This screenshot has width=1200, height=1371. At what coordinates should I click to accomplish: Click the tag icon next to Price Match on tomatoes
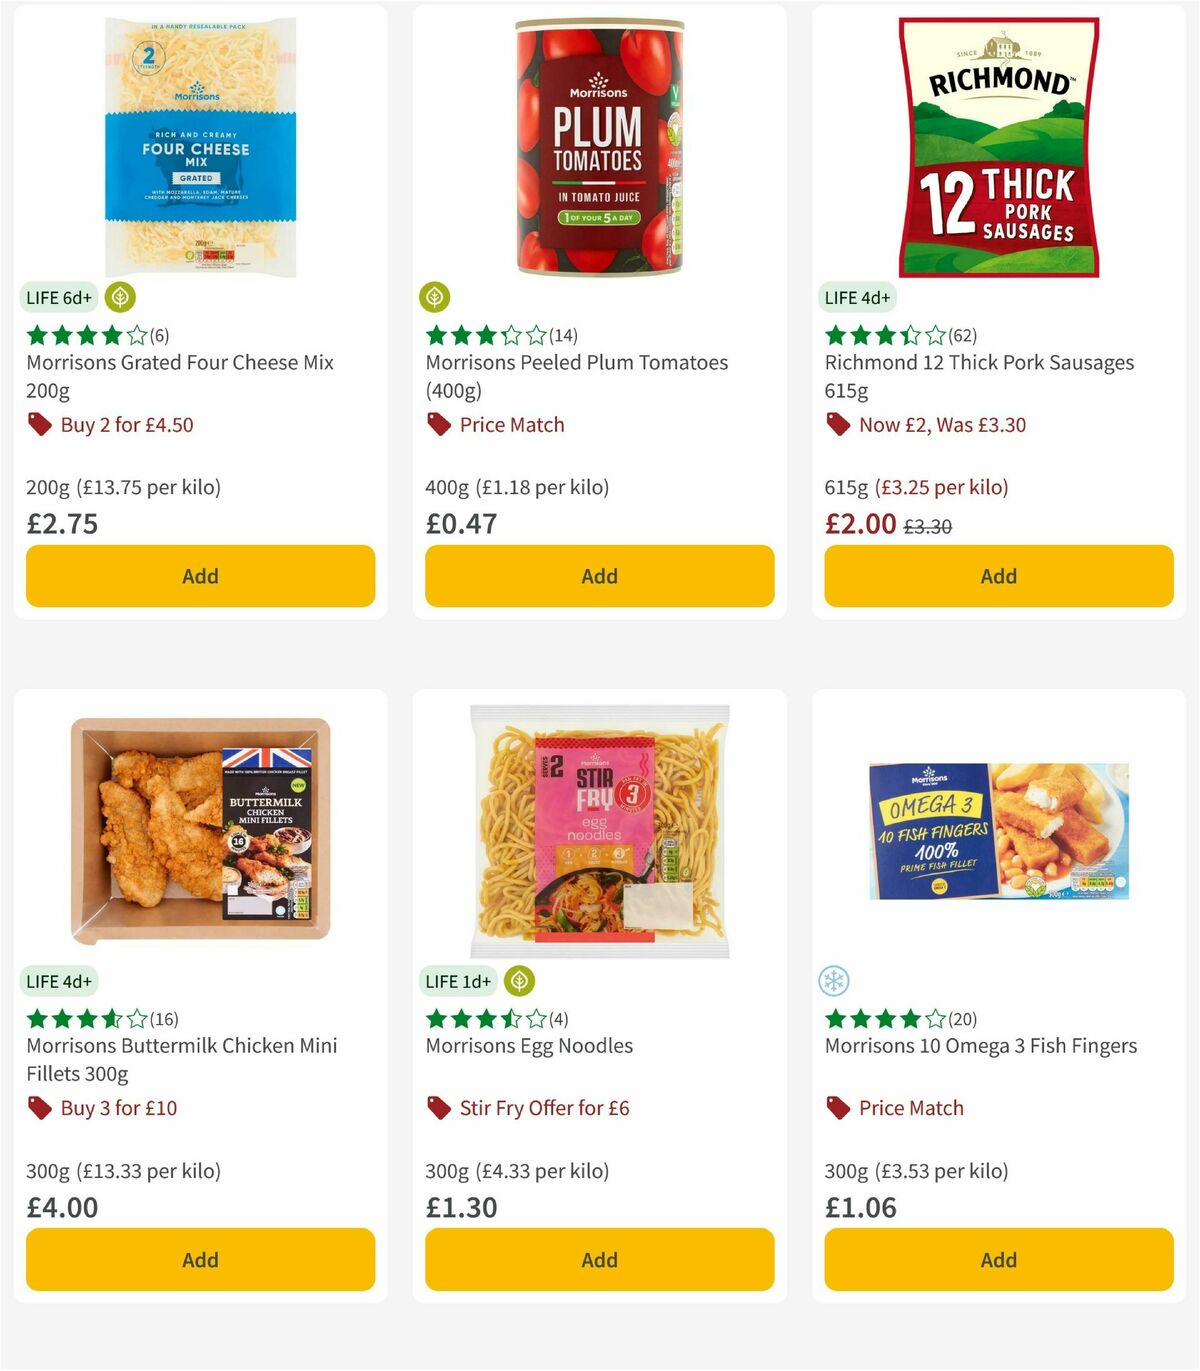pos(437,425)
